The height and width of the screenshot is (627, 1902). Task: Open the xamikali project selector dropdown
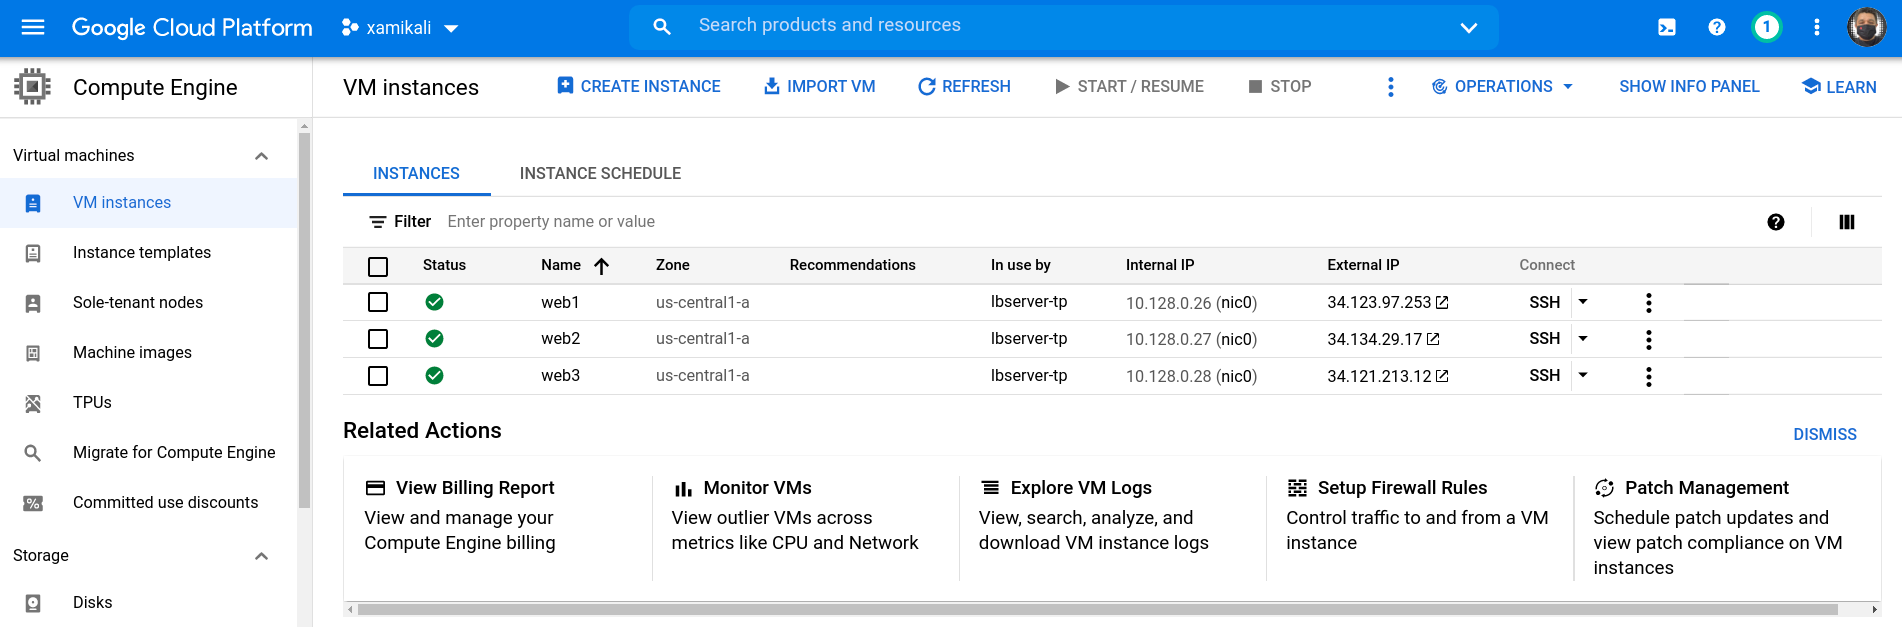[399, 28]
